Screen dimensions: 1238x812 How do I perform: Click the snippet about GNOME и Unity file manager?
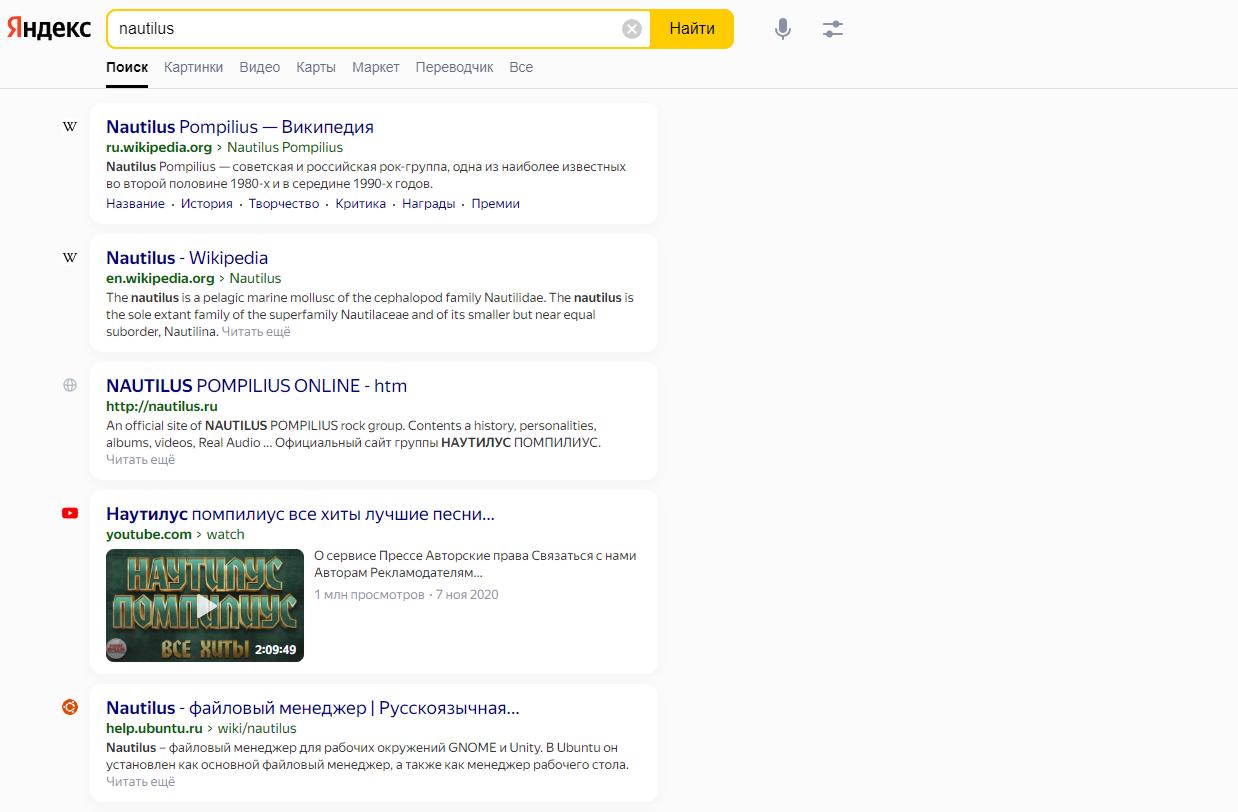pos(367,756)
